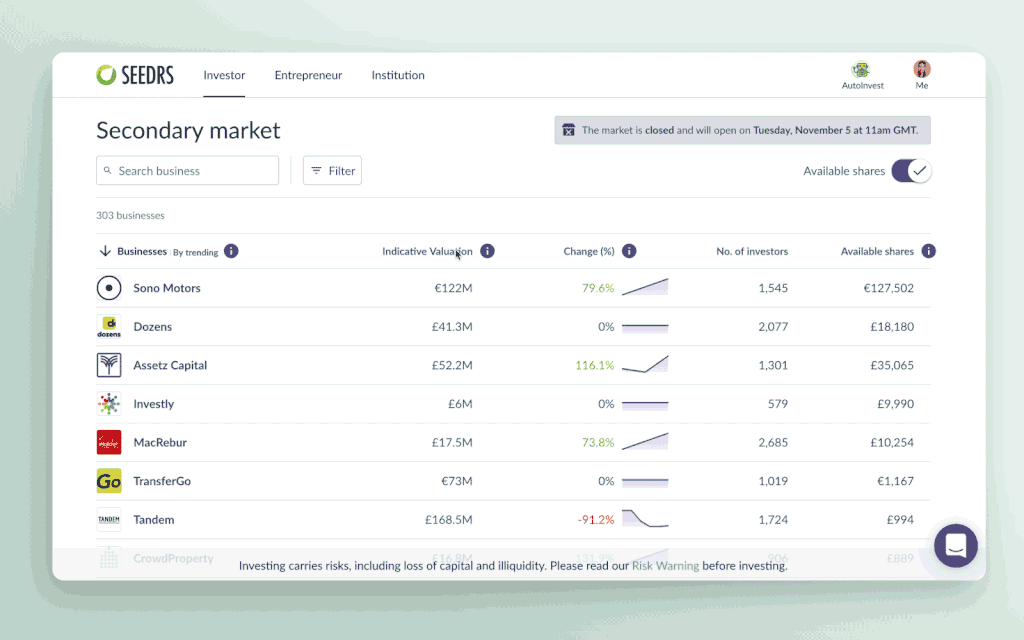1024x640 pixels.
Task: Sort by No. of investors header
Action: tap(752, 251)
